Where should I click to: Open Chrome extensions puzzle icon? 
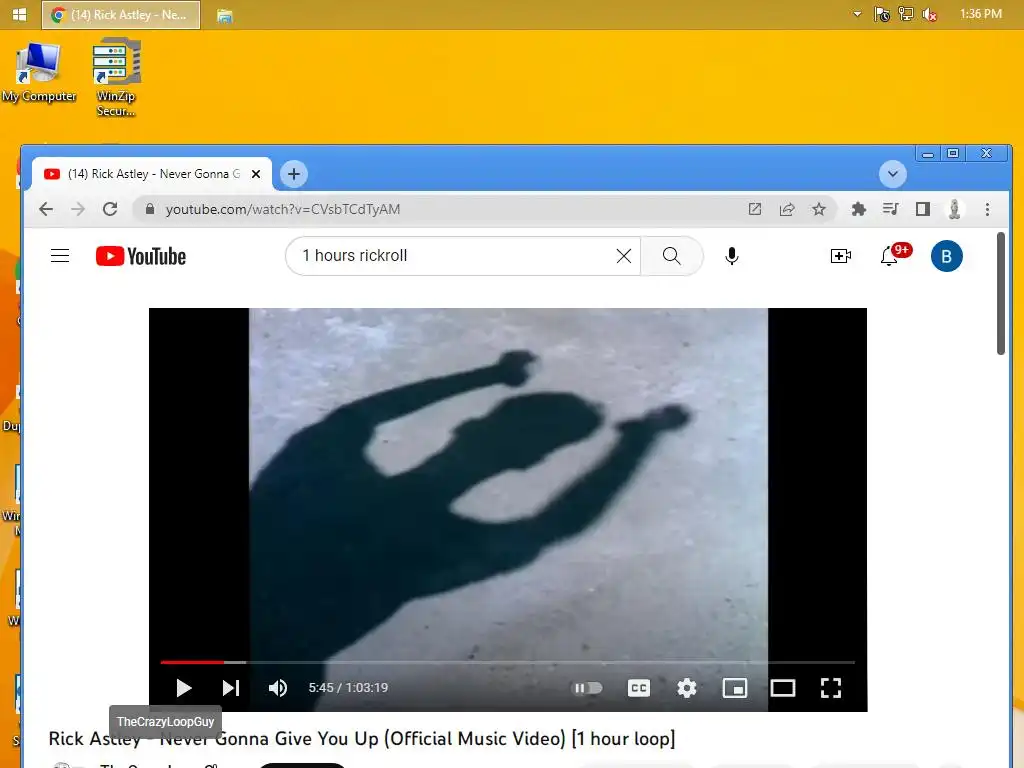(x=858, y=209)
